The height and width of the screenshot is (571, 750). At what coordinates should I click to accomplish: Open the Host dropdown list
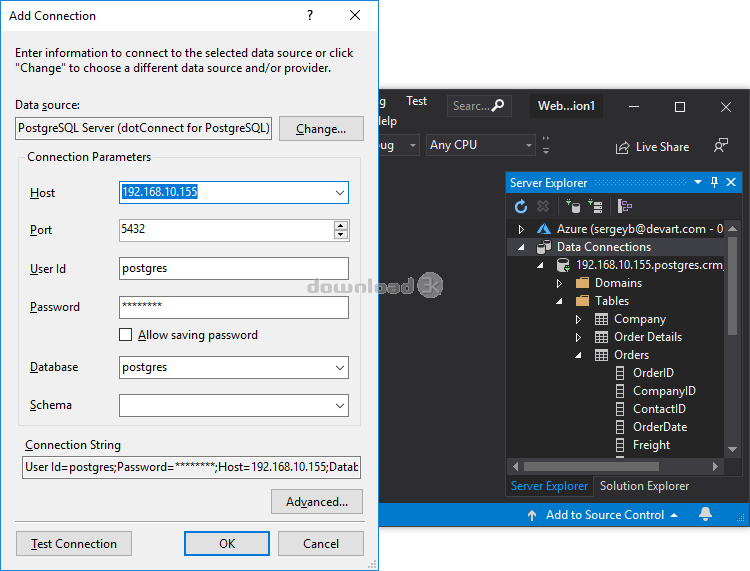pos(340,193)
